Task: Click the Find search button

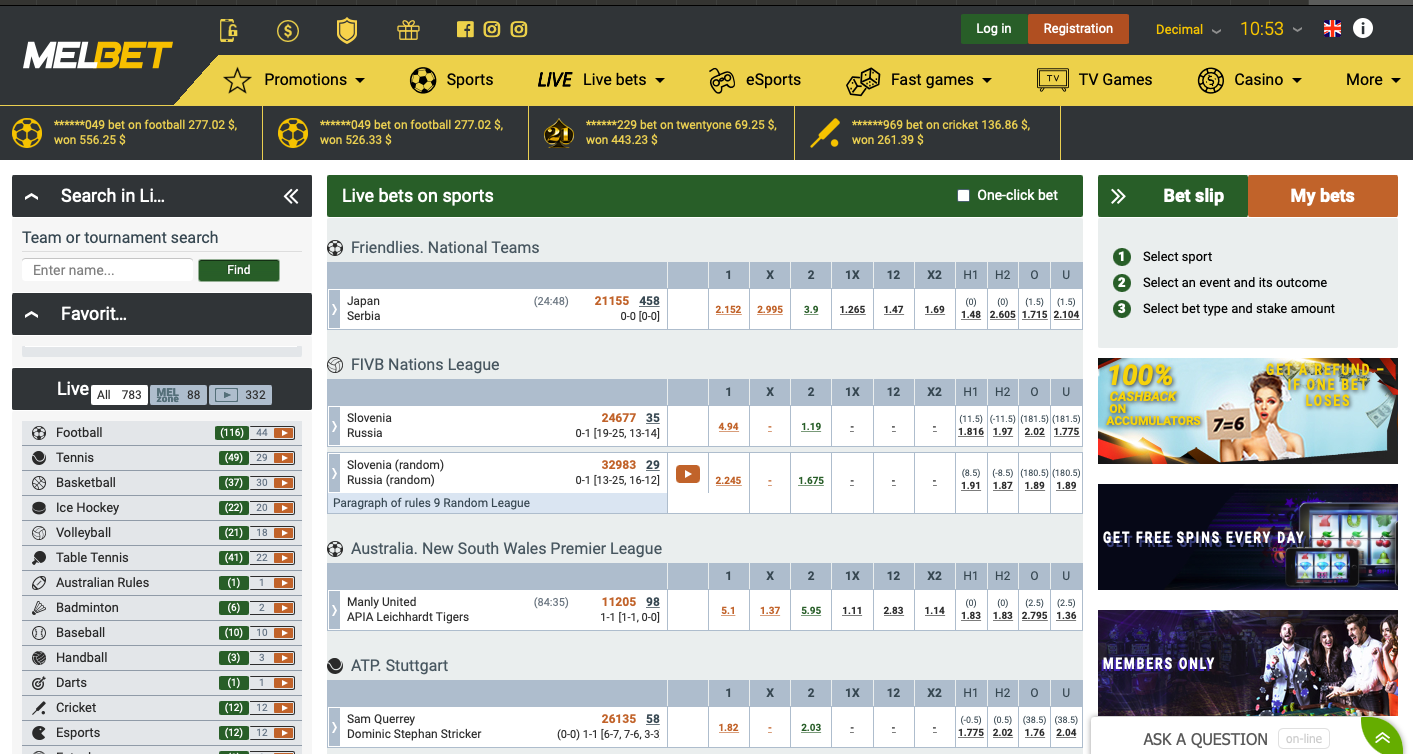Action: coord(239,270)
